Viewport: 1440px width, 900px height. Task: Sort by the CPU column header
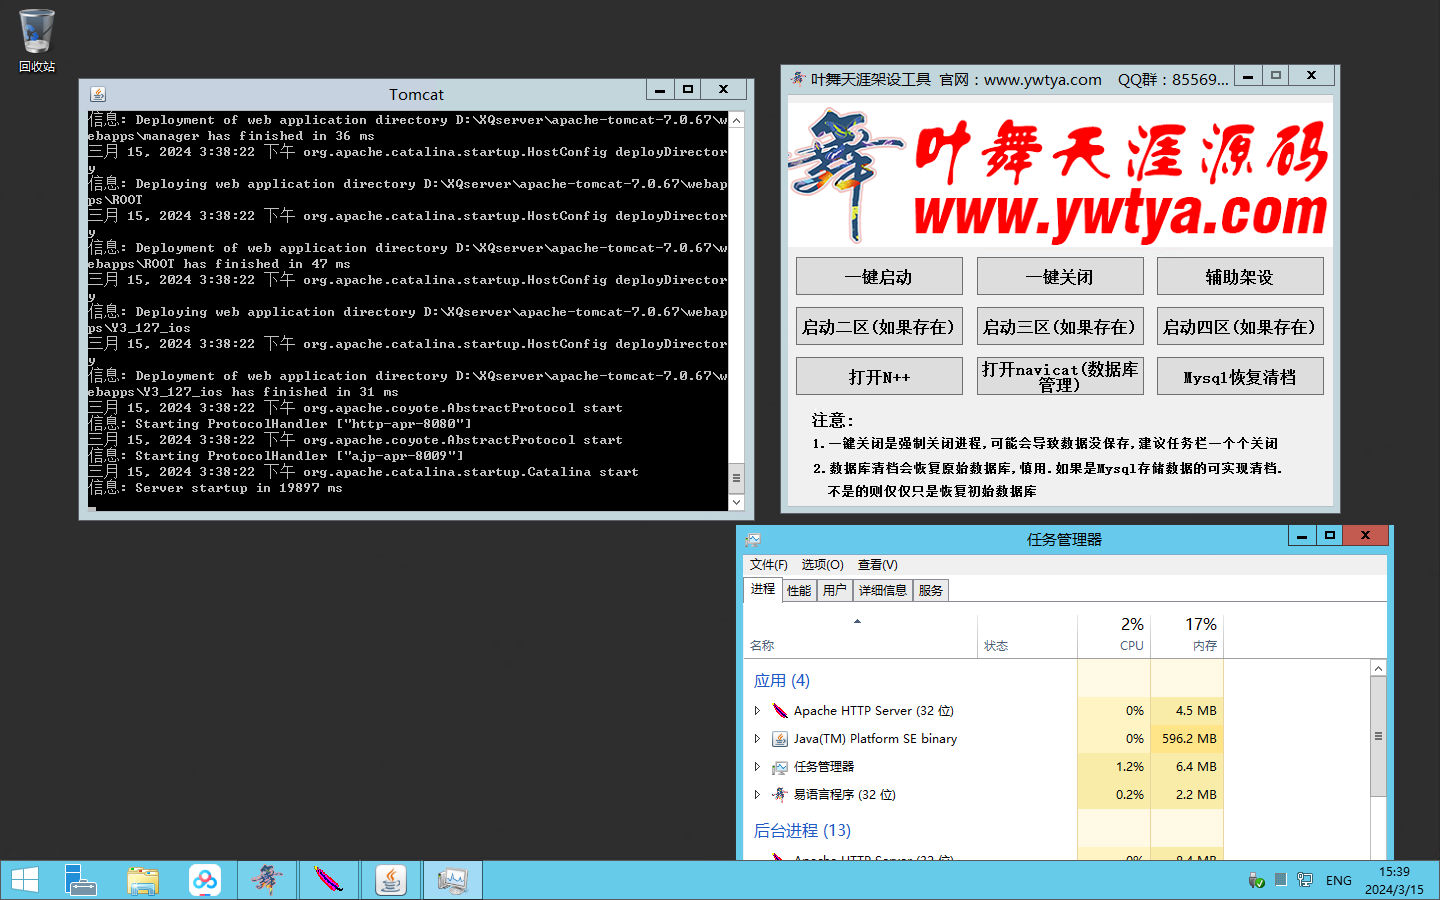click(1114, 636)
